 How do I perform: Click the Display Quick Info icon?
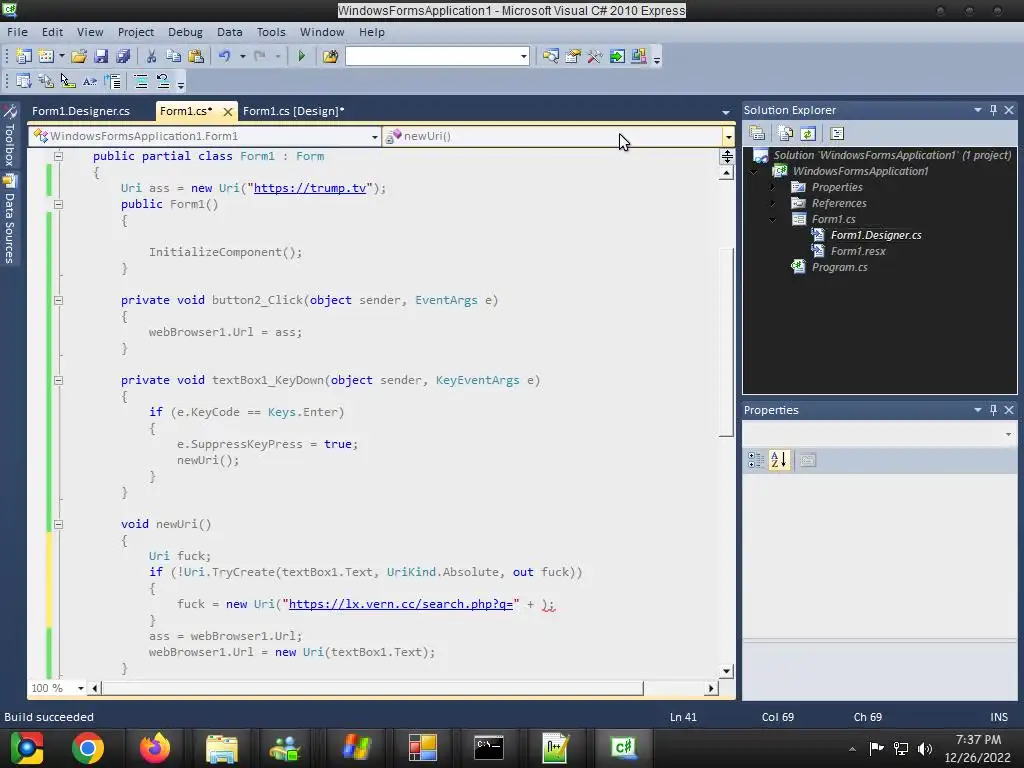pyautogui.click(x=67, y=81)
